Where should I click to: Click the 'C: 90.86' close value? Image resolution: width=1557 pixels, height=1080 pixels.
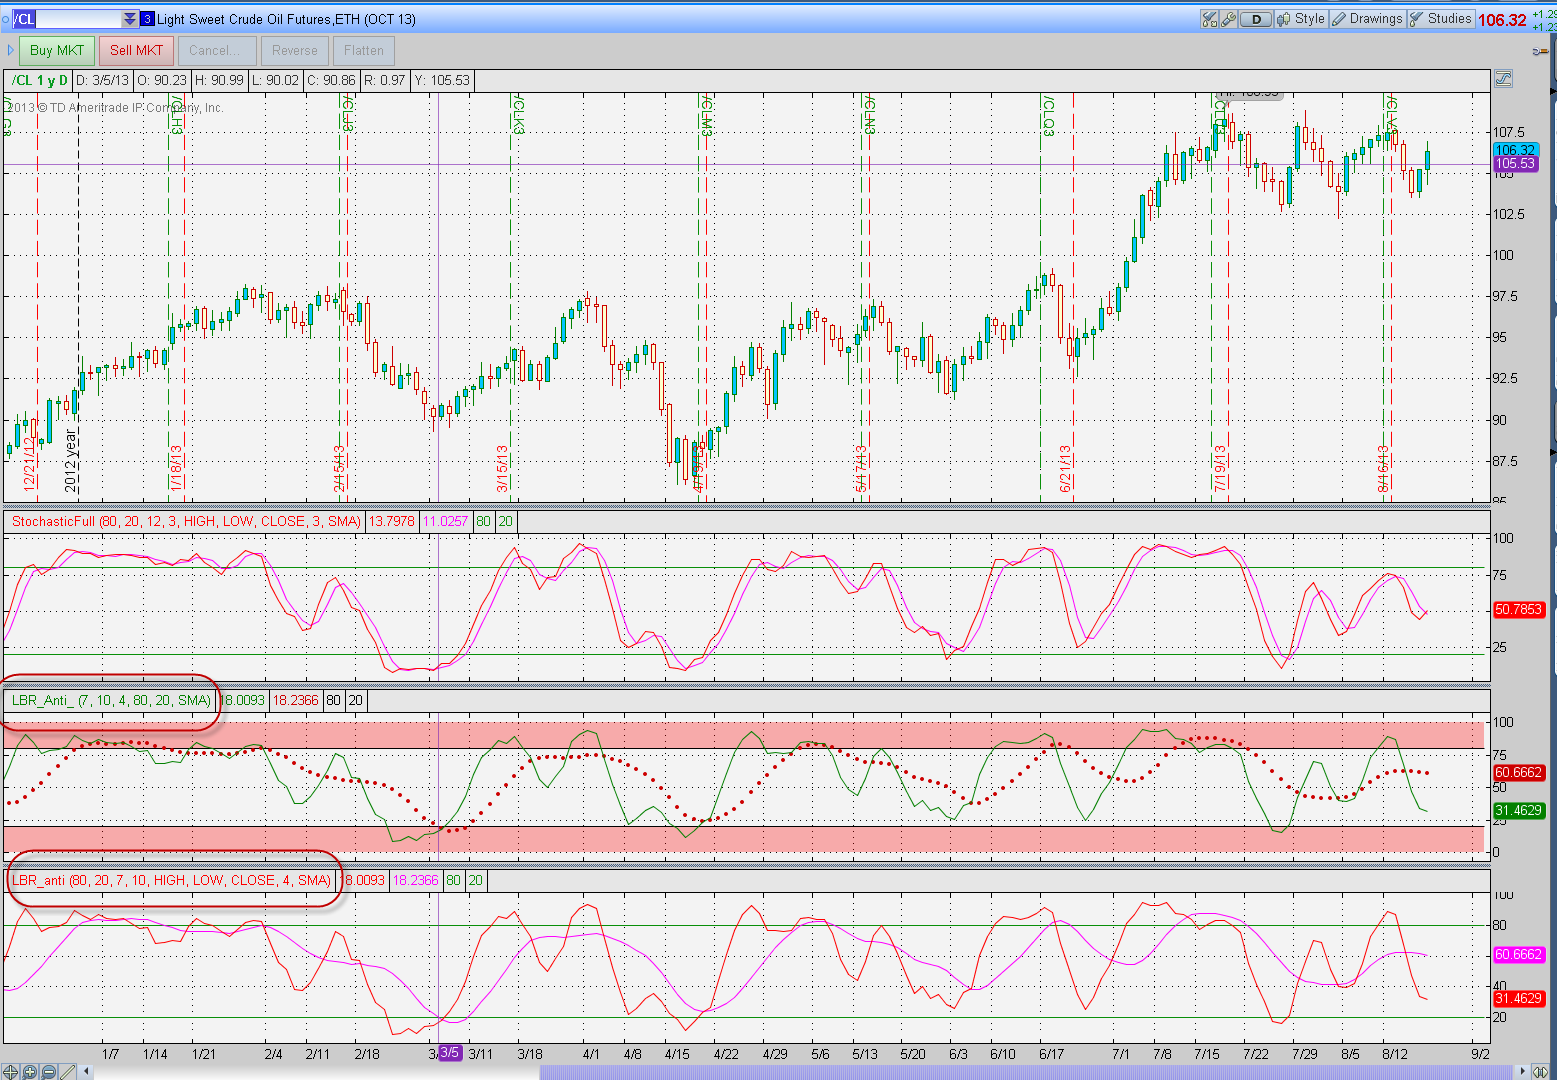click(x=332, y=81)
